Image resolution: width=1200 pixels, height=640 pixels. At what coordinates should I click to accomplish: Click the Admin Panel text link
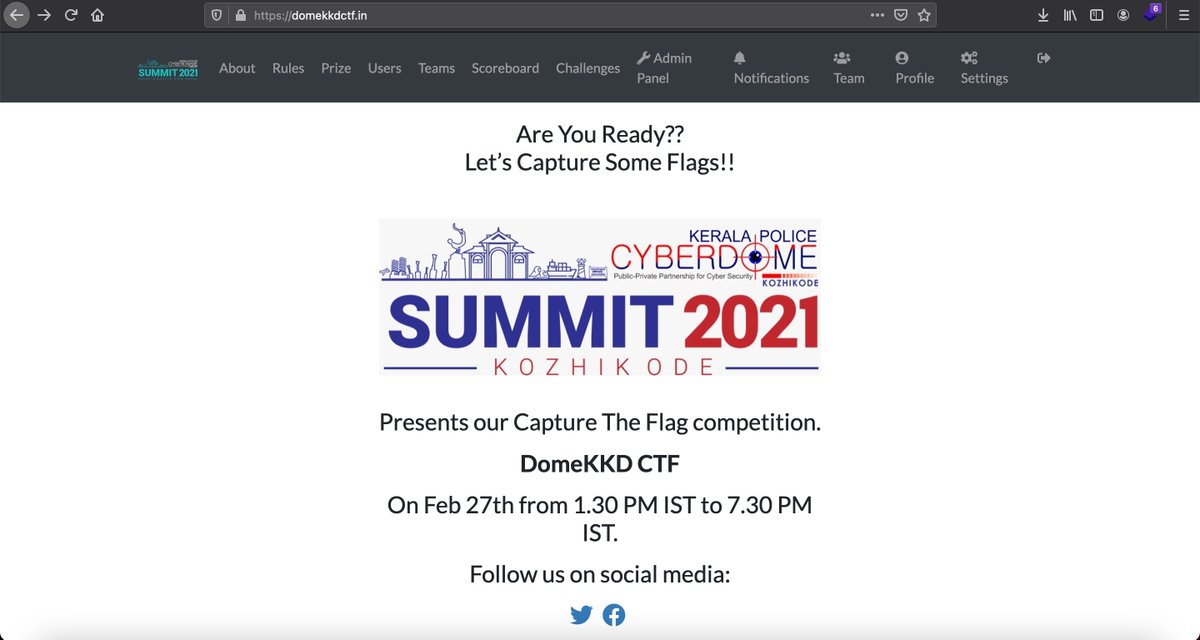pyautogui.click(x=665, y=68)
